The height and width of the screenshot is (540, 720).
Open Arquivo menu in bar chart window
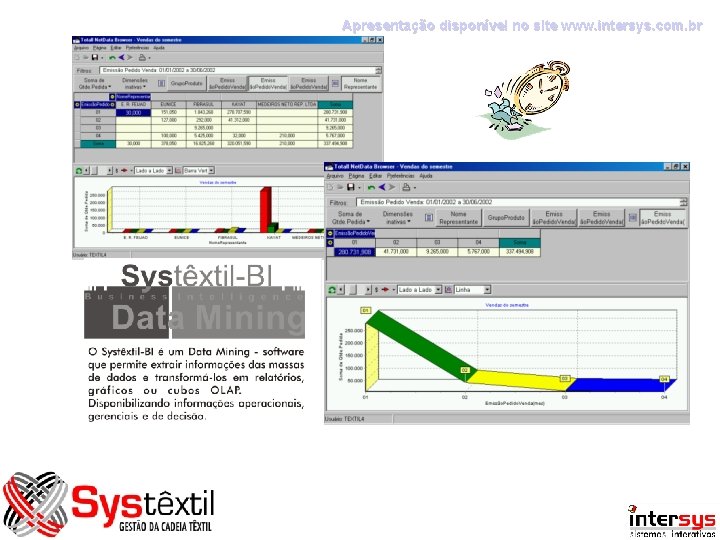[81, 48]
